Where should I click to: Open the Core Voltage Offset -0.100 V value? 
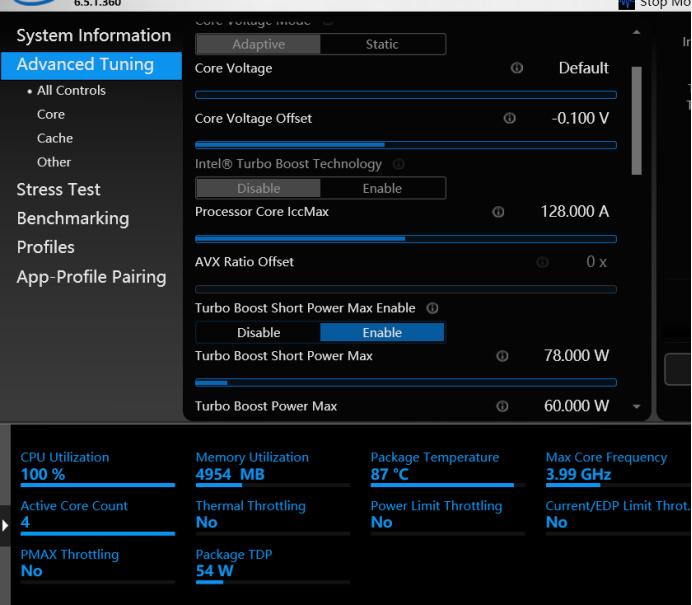point(580,119)
